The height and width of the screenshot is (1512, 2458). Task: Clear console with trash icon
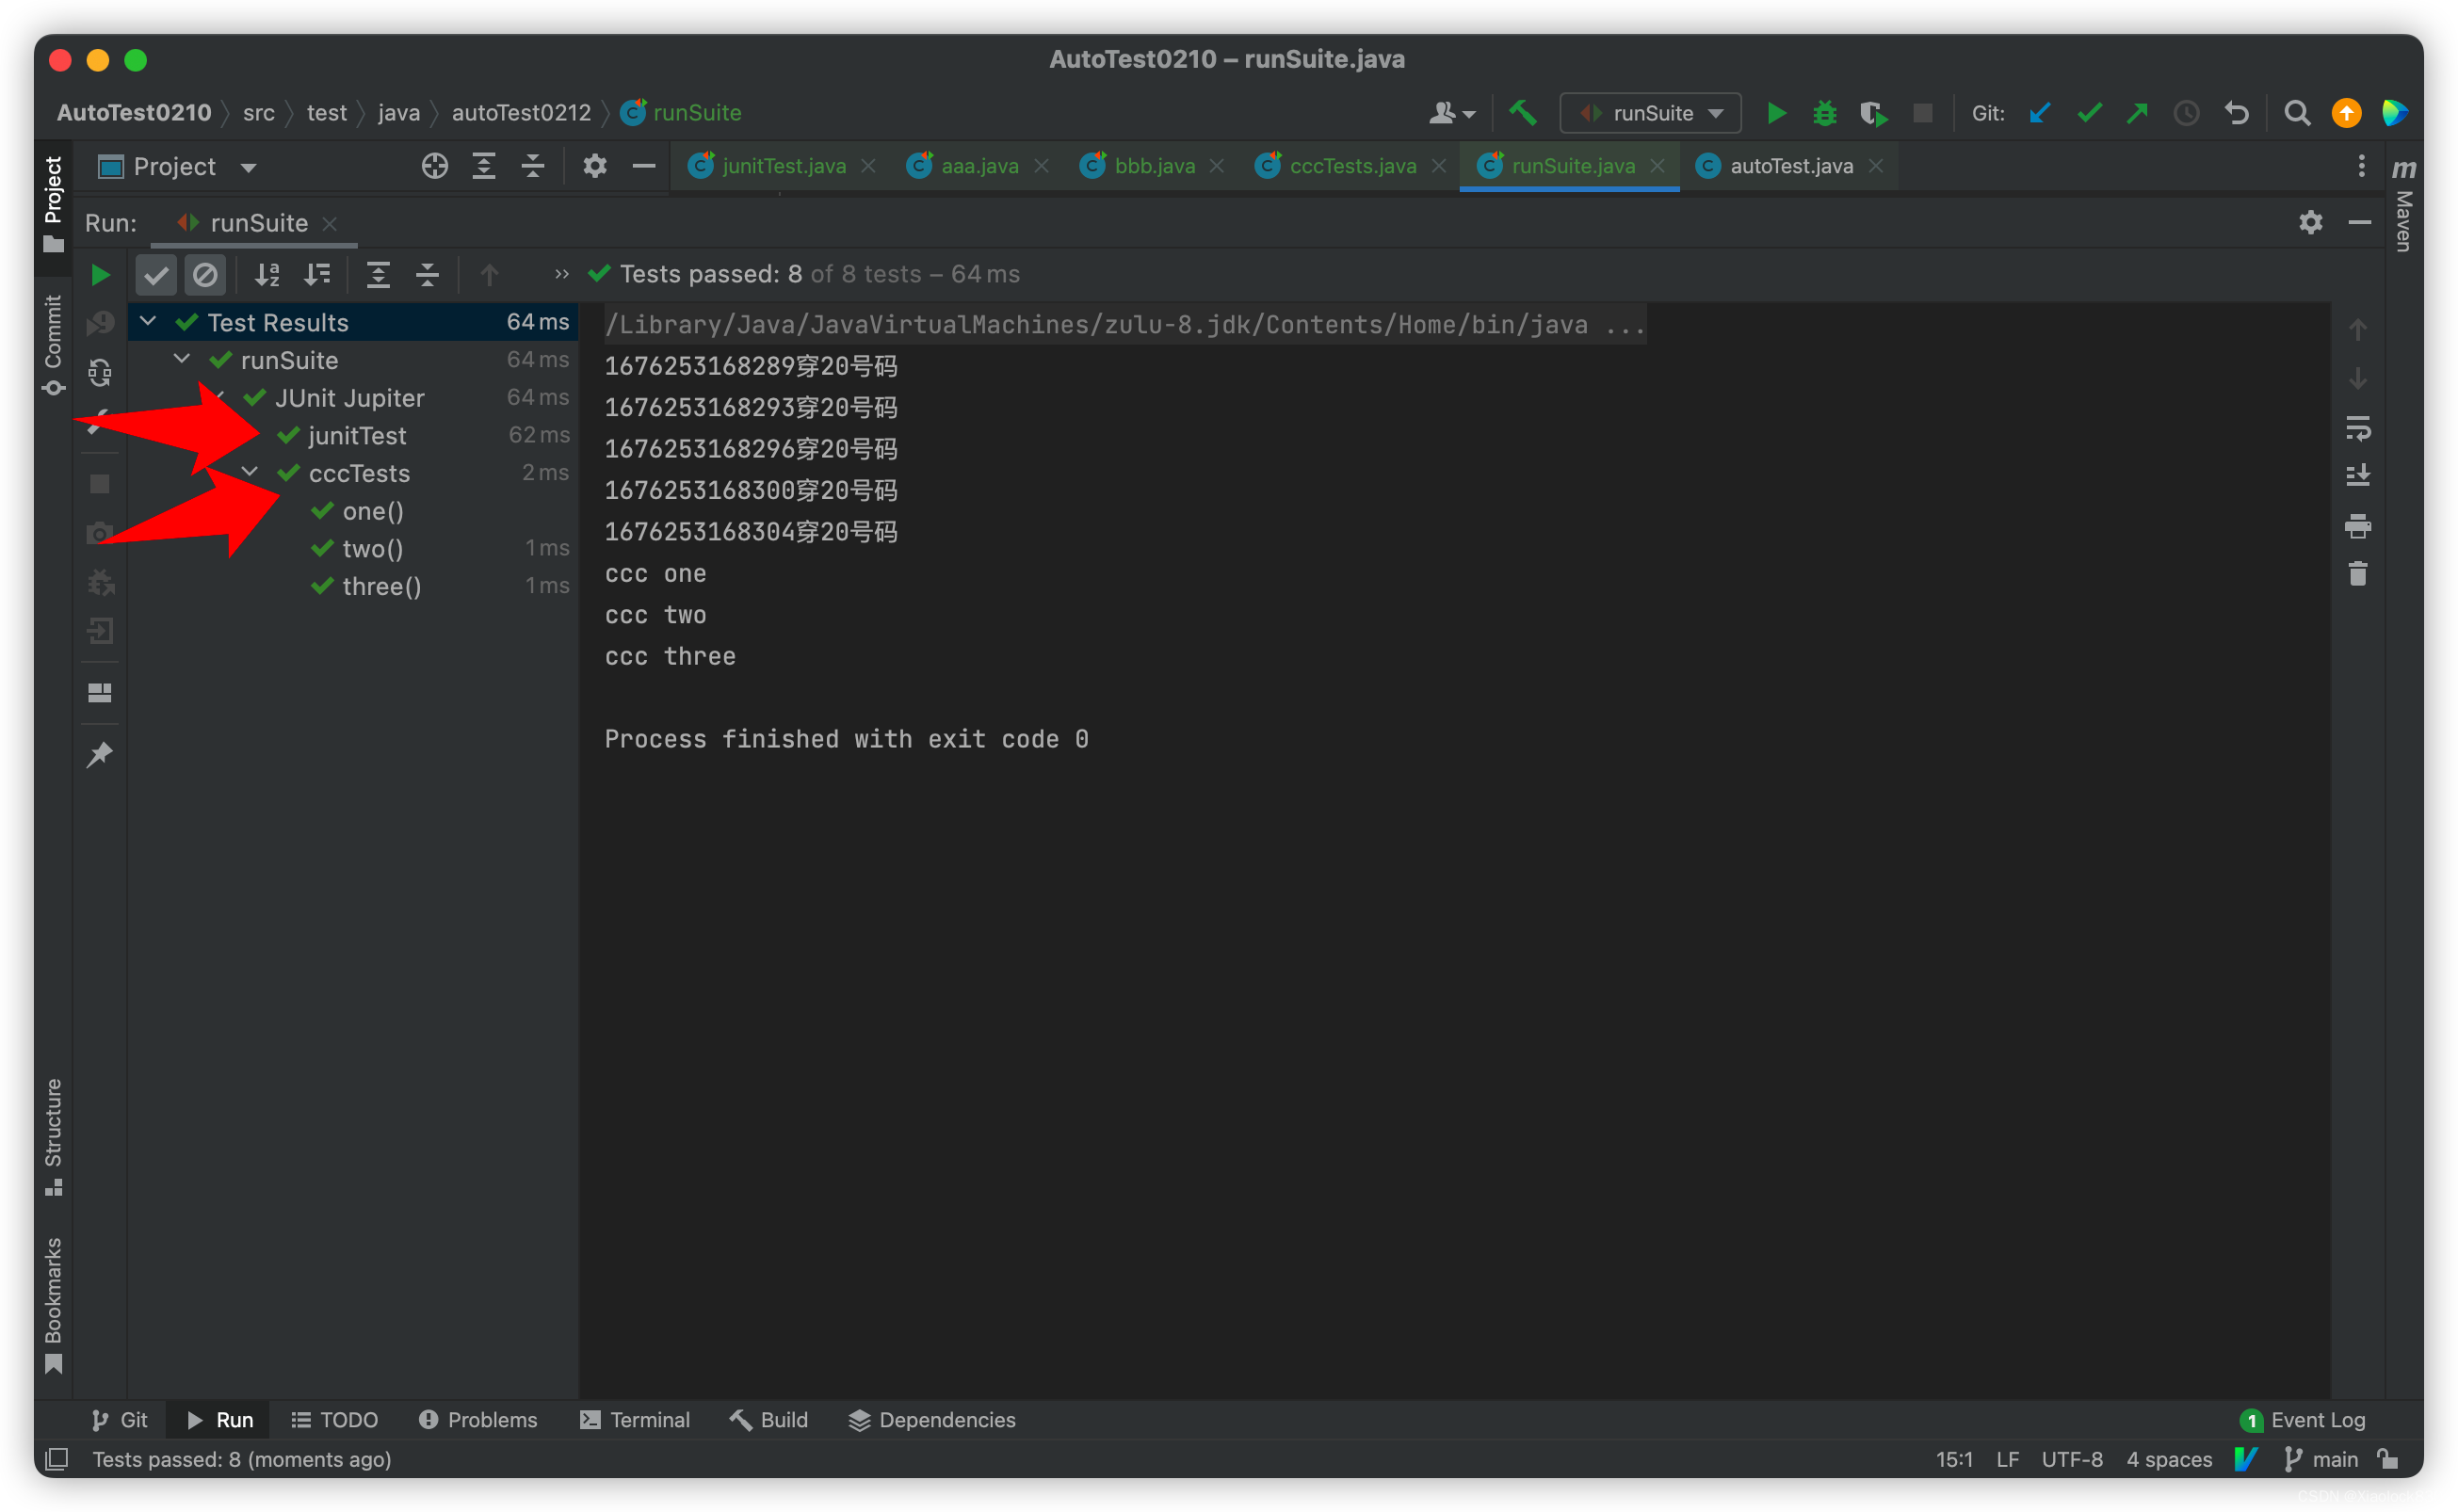2357,574
